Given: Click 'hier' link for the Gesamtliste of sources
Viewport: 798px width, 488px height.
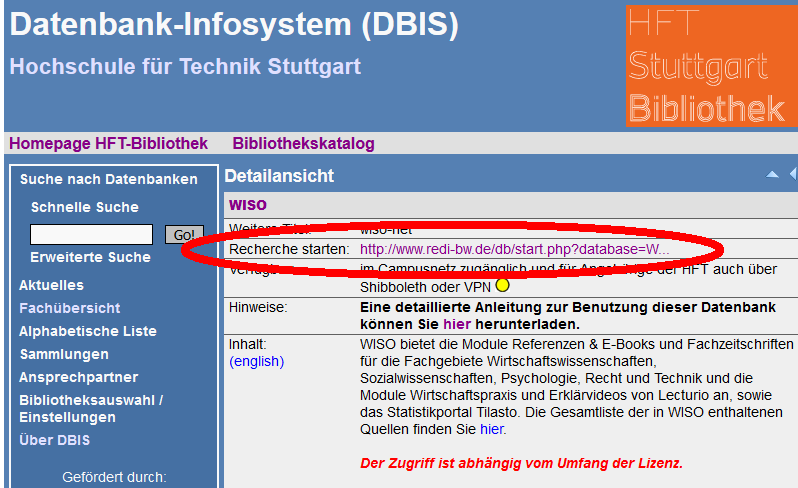Looking at the screenshot, I should 492,429.
